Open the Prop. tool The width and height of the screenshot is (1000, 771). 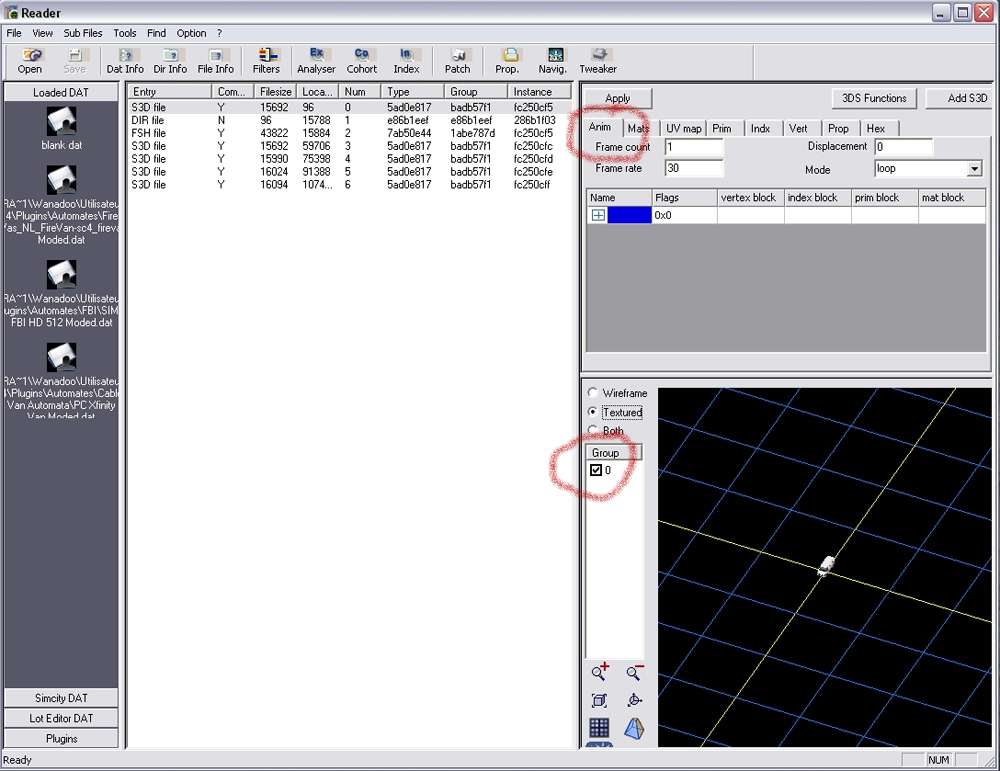[508, 61]
